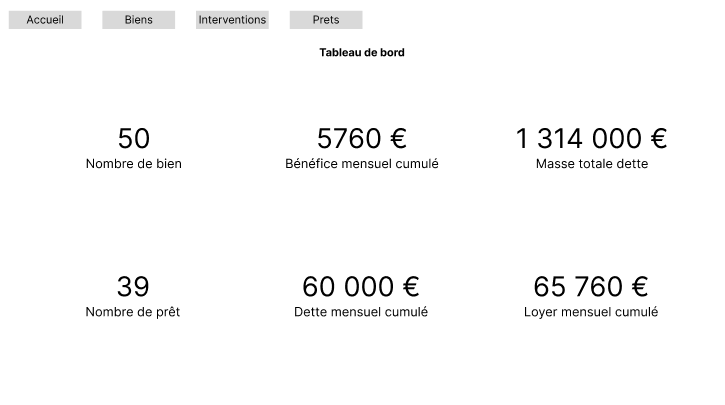Click the 5760 € profit figure

point(362,139)
